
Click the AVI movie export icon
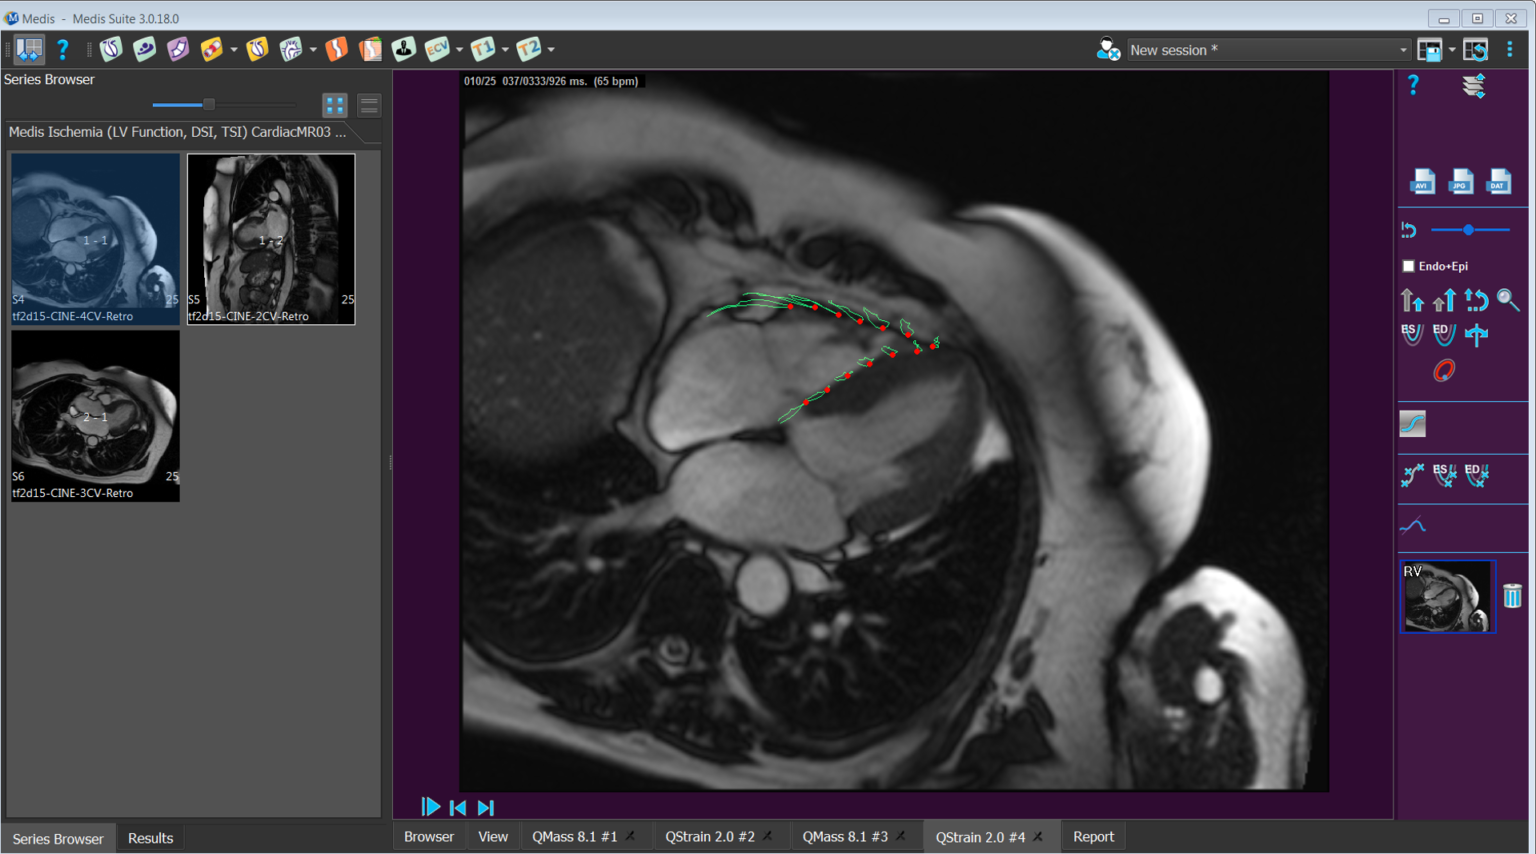click(x=1422, y=181)
